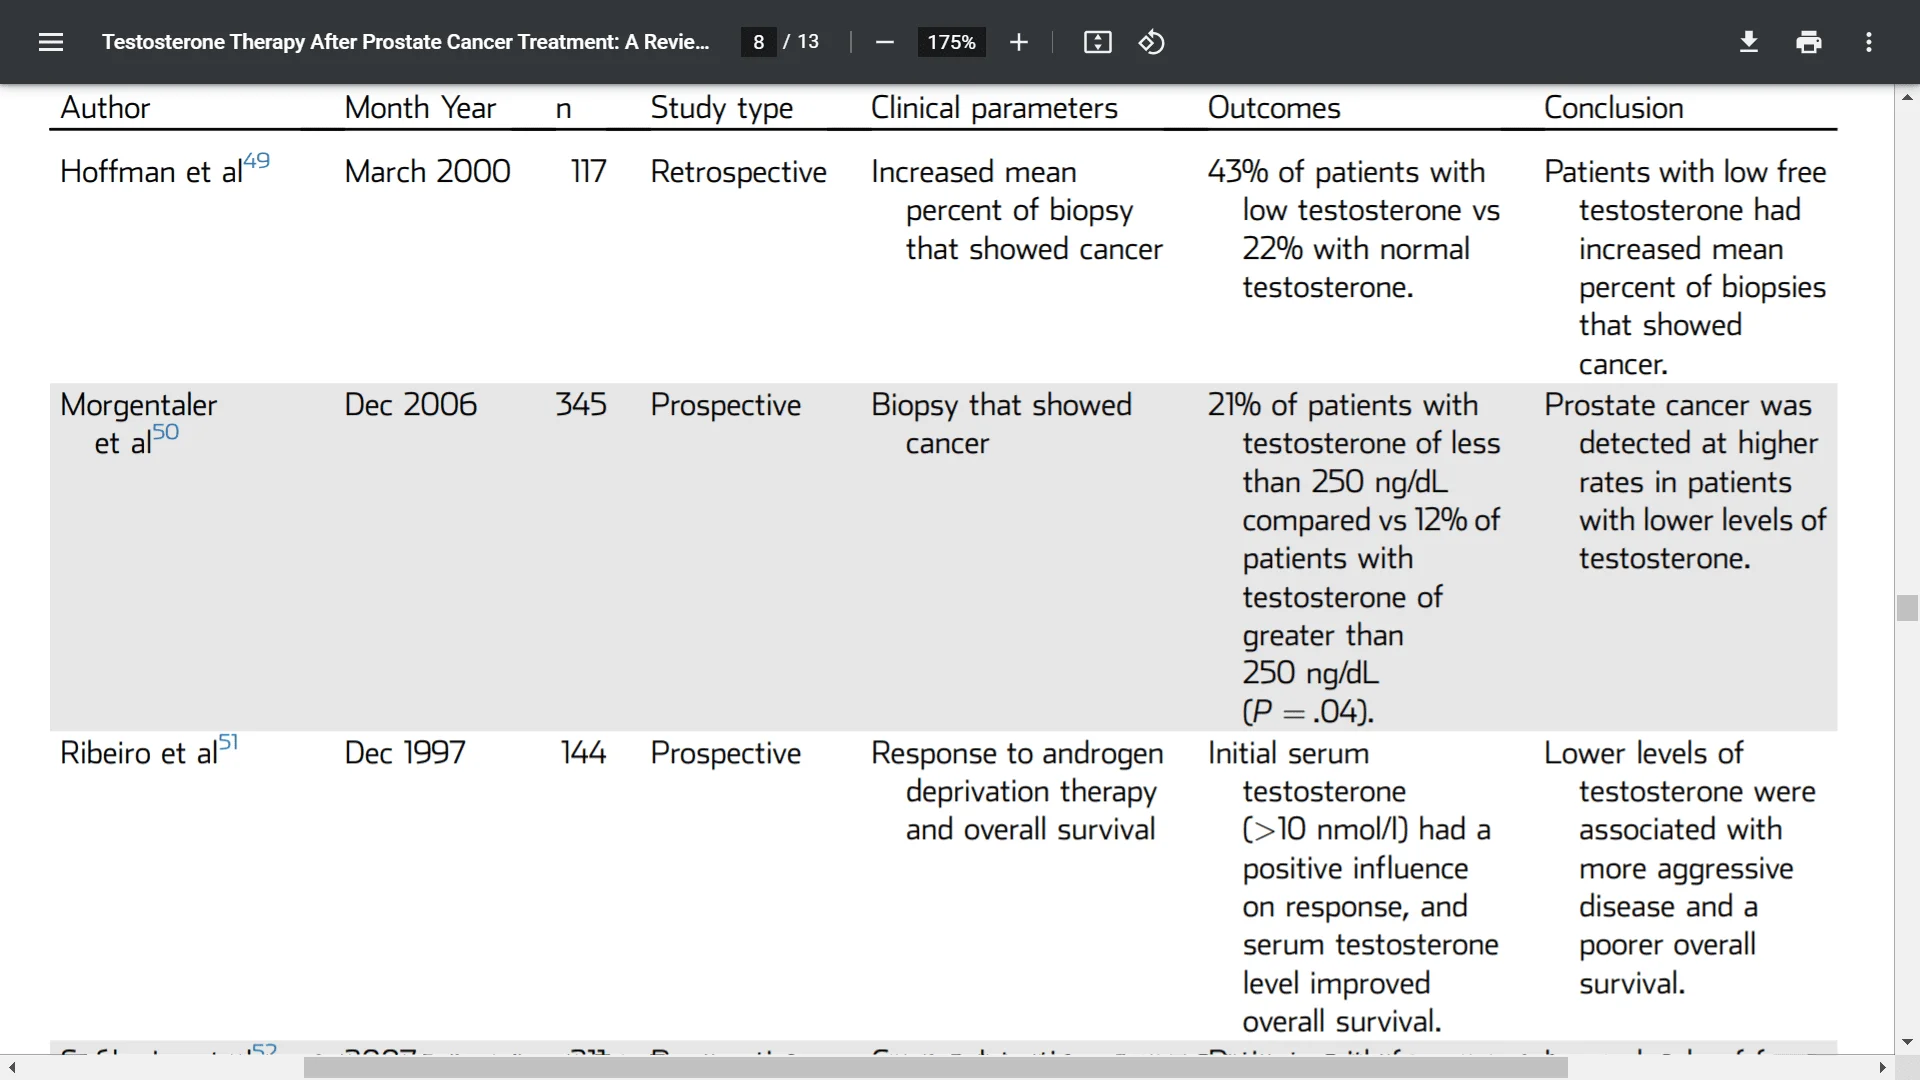Open the sidebar hamburger menu
The image size is (1920, 1080).
tap(51, 42)
